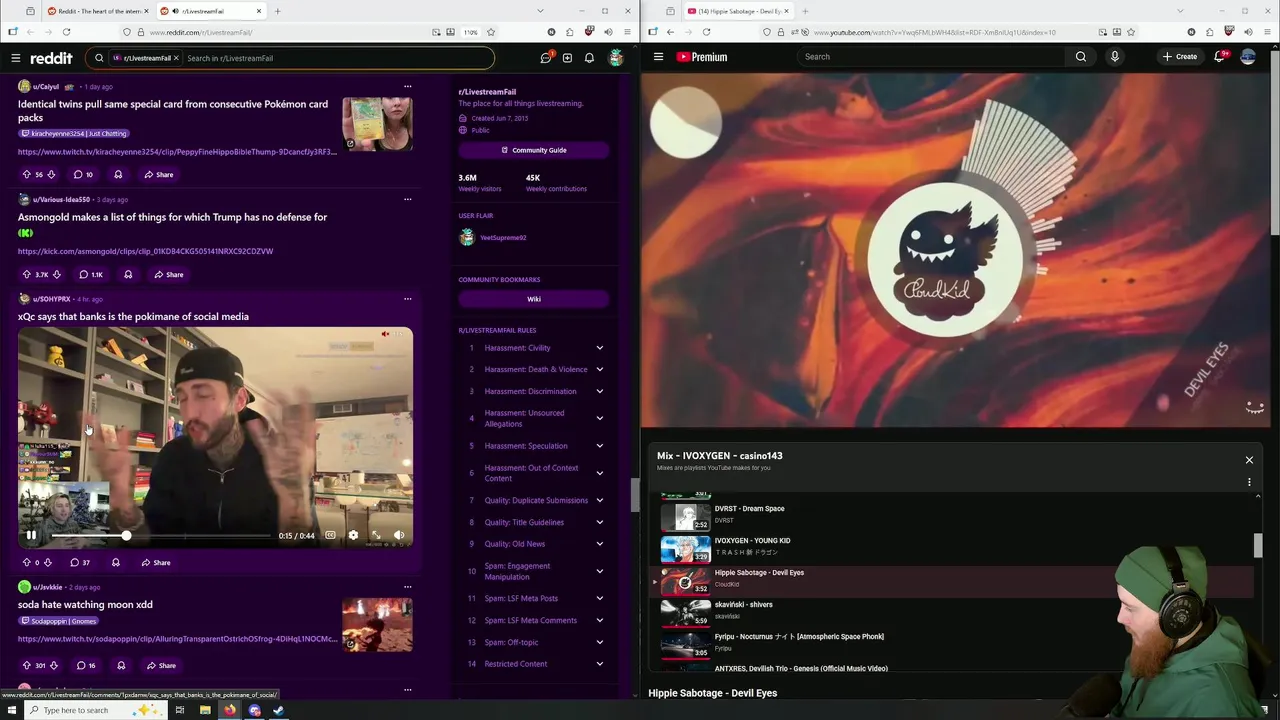Viewport: 1280px width, 720px height.
Task: Upvote the soda hate watching post
Action: [x=26, y=665]
